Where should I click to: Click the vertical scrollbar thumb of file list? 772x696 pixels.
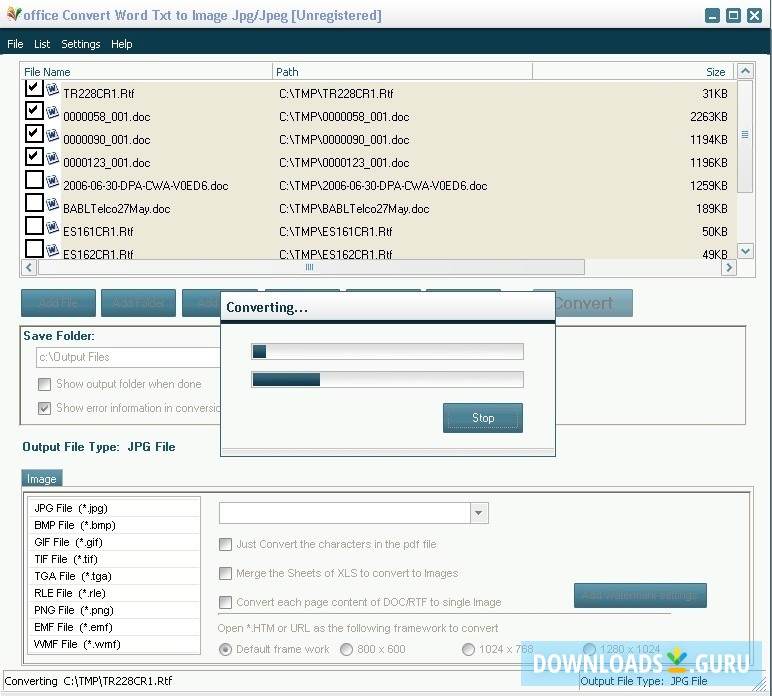(745, 136)
